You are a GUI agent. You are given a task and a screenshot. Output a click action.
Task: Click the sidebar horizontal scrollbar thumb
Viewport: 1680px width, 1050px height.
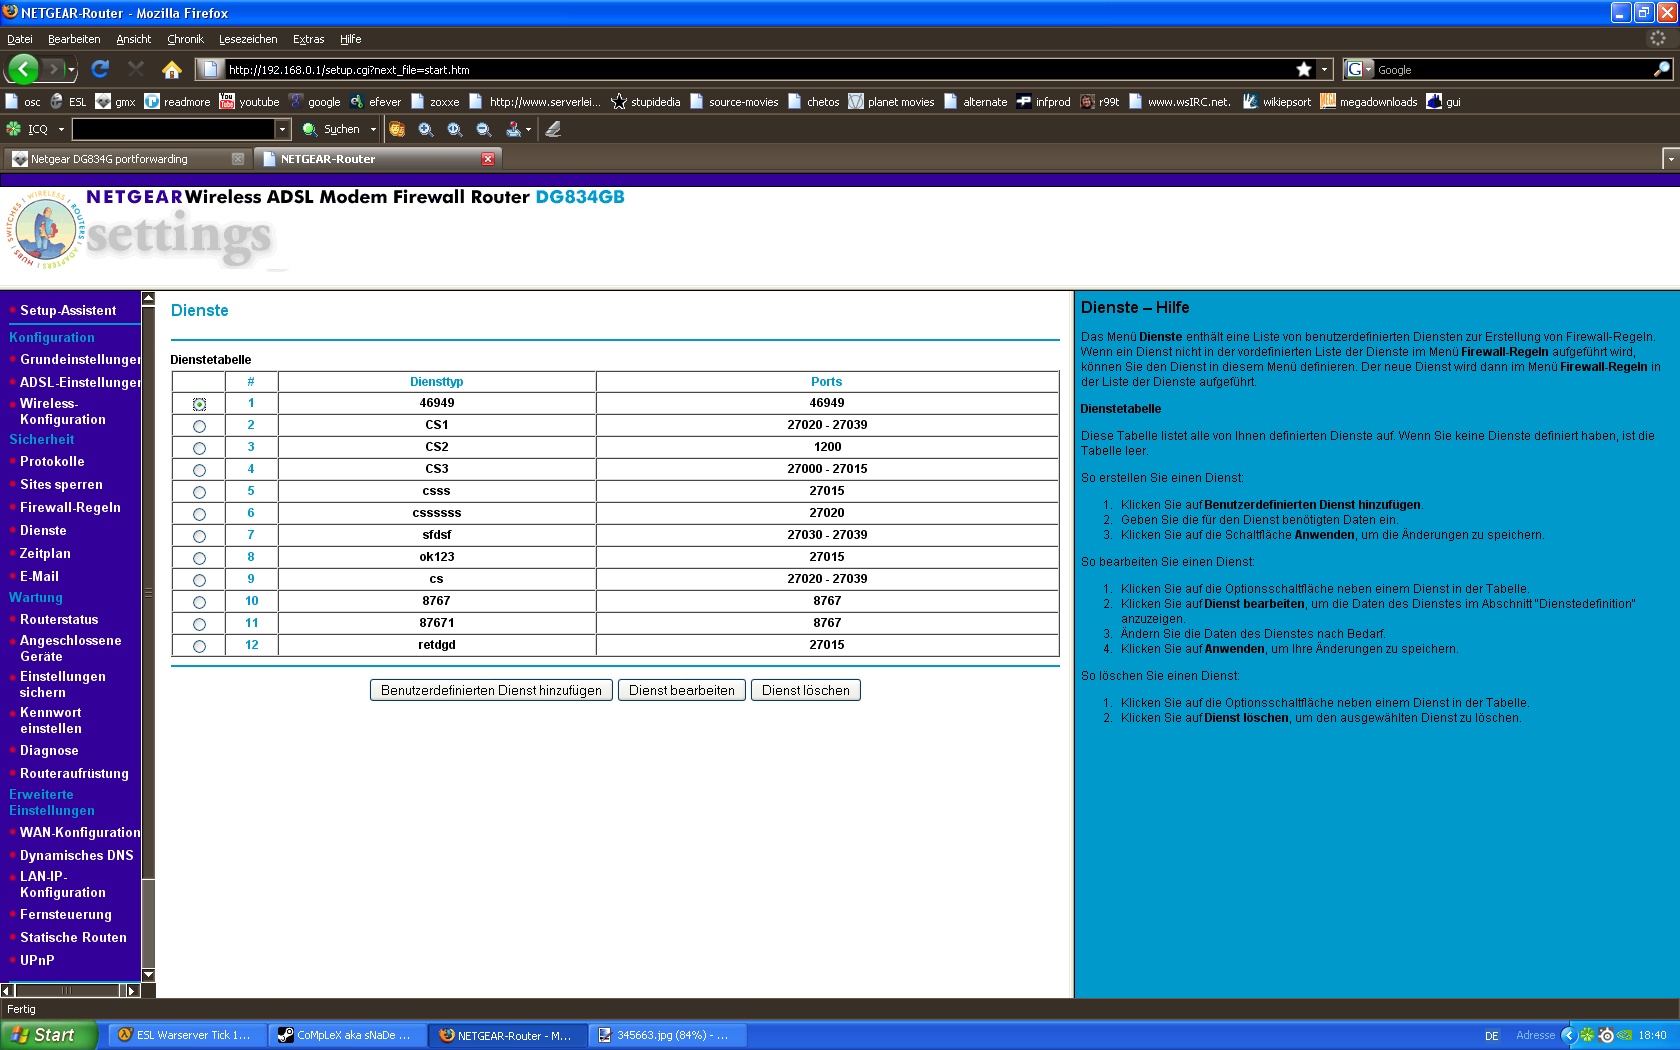(x=66, y=990)
